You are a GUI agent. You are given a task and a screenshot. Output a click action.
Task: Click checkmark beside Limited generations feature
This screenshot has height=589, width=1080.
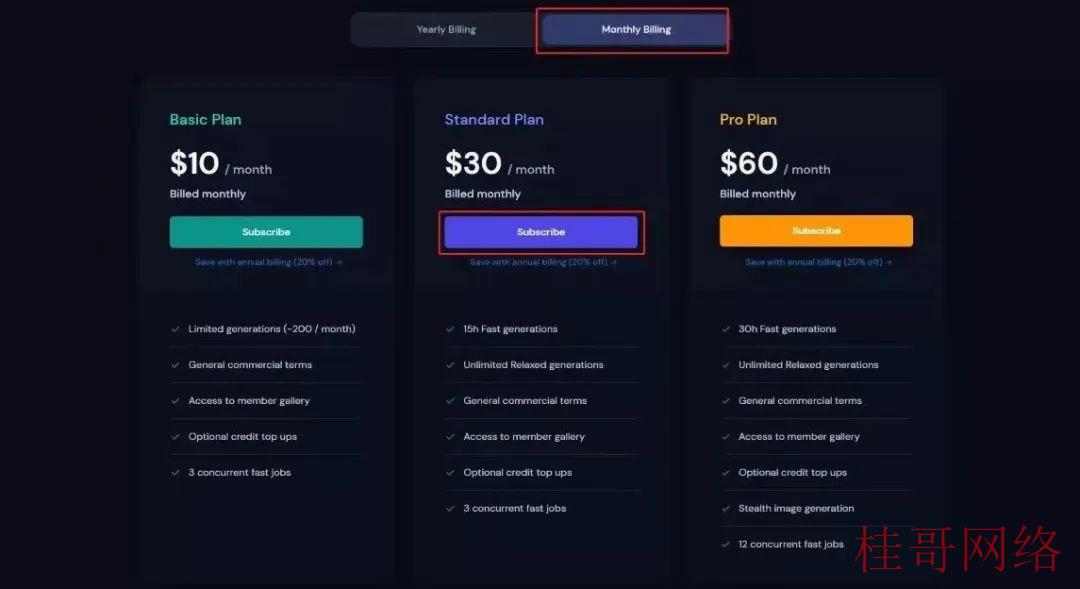(x=175, y=329)
